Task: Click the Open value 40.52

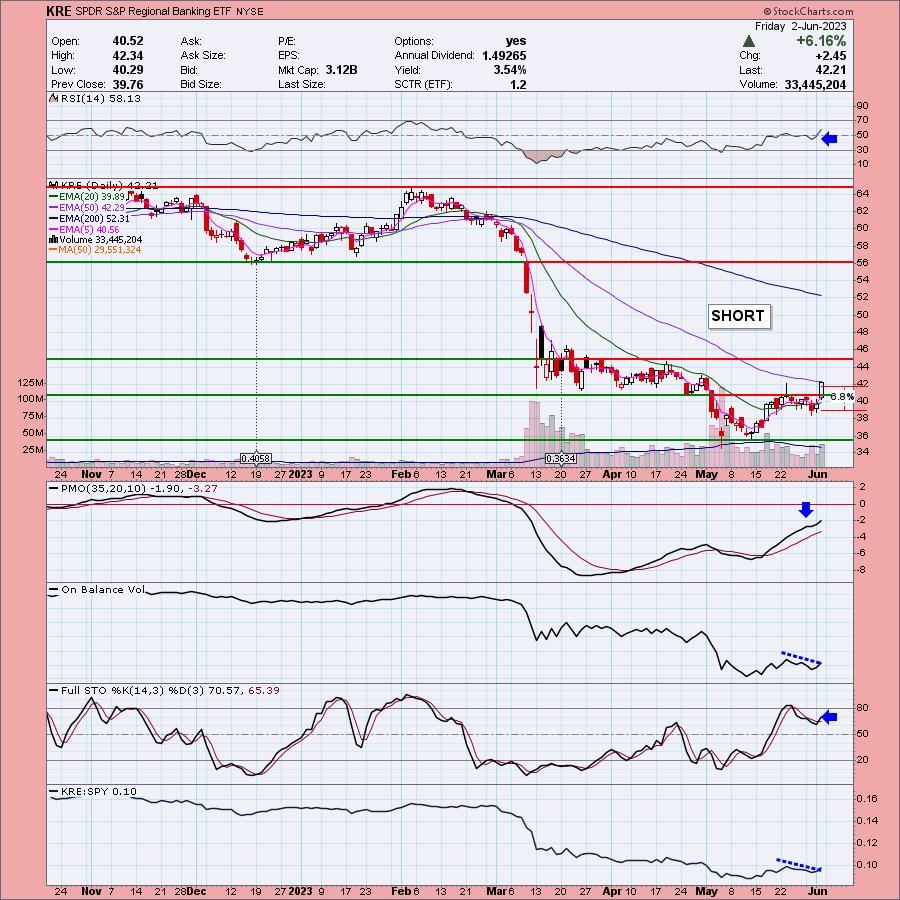Action: coord(128,41)
